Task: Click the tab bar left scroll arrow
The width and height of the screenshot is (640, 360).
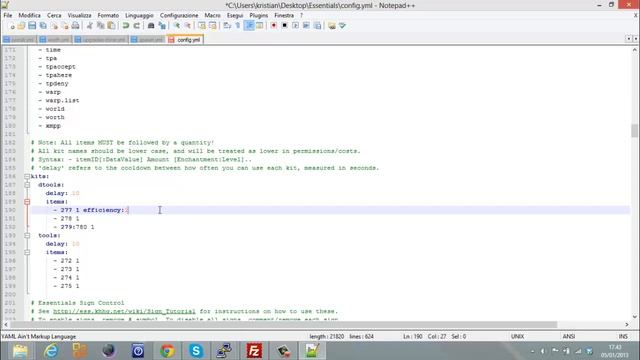Action: [x=629, y=39]
